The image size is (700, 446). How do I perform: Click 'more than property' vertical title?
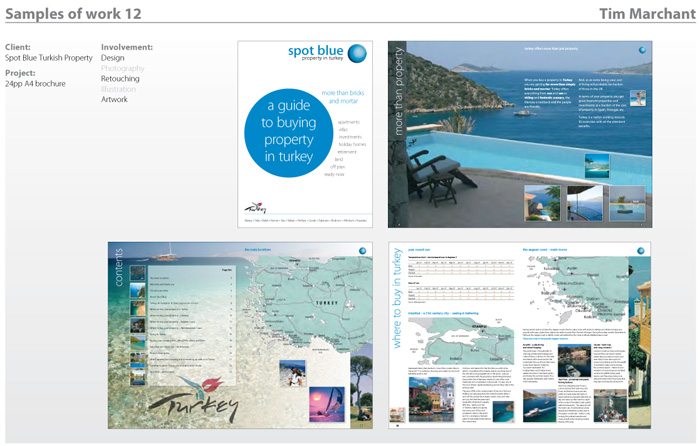point(398,92)
